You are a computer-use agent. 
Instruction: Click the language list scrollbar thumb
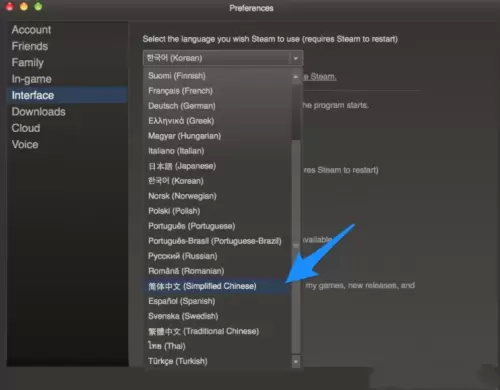296,247
